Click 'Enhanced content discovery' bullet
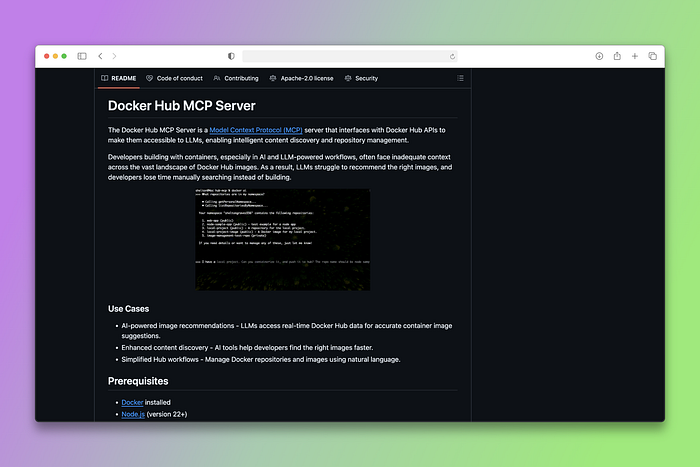Viewport: 700px width, 467px height. [x=247, y=347]
